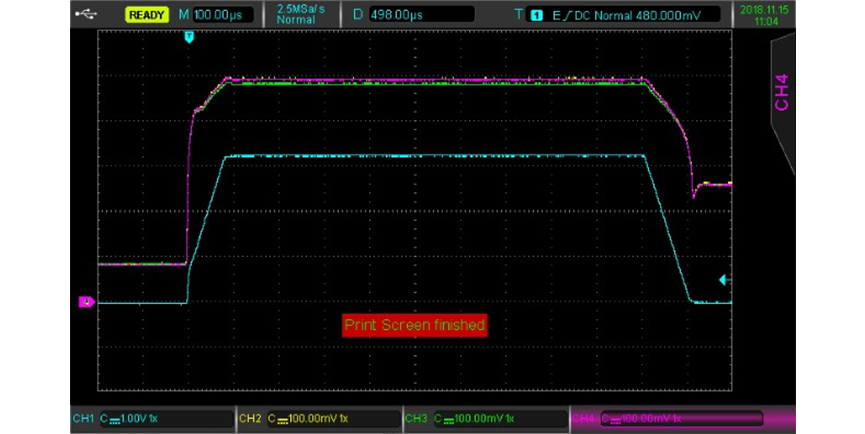Screen dimensions: 865x434
Task: Click the trigger level arrow on right edge
Action: tap(724, 280)
